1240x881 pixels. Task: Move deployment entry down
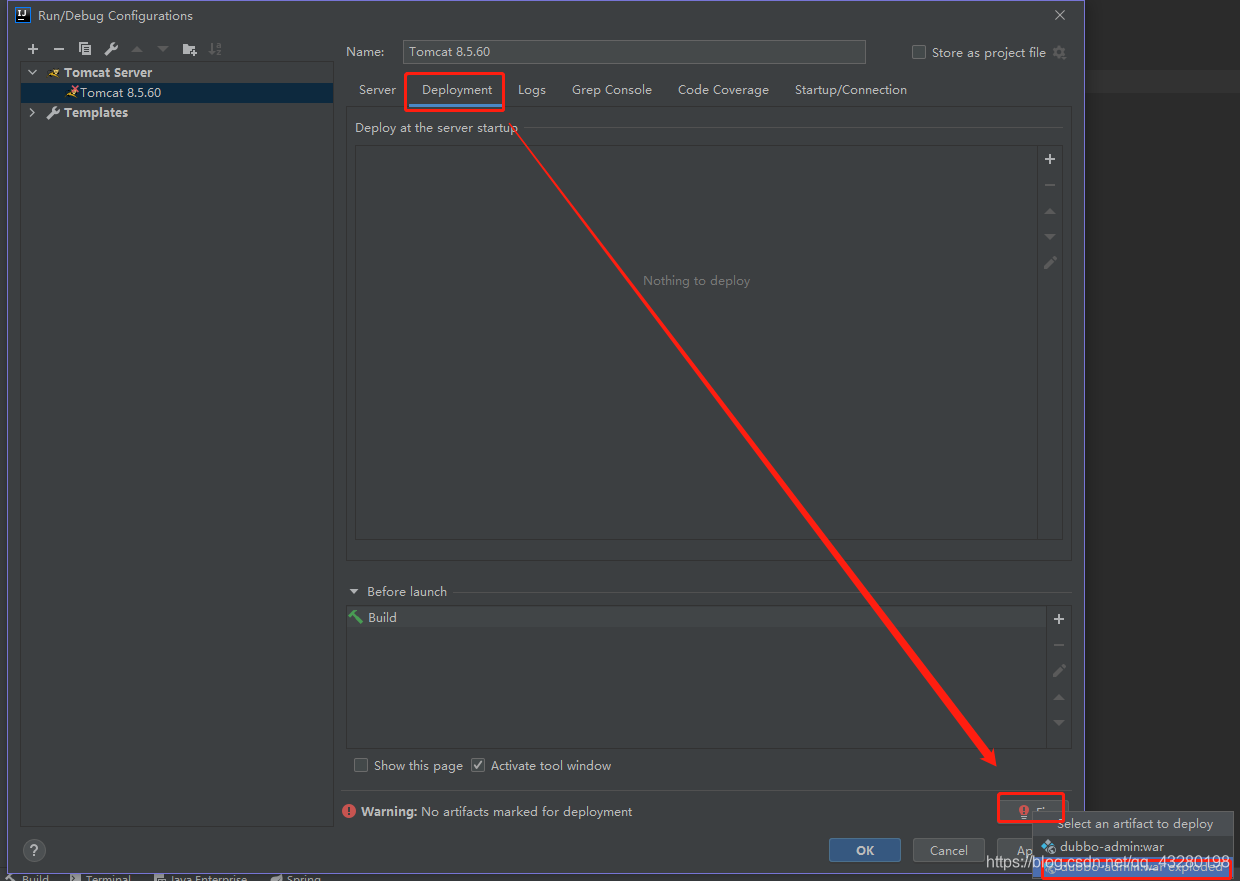tap(1050, 237)
